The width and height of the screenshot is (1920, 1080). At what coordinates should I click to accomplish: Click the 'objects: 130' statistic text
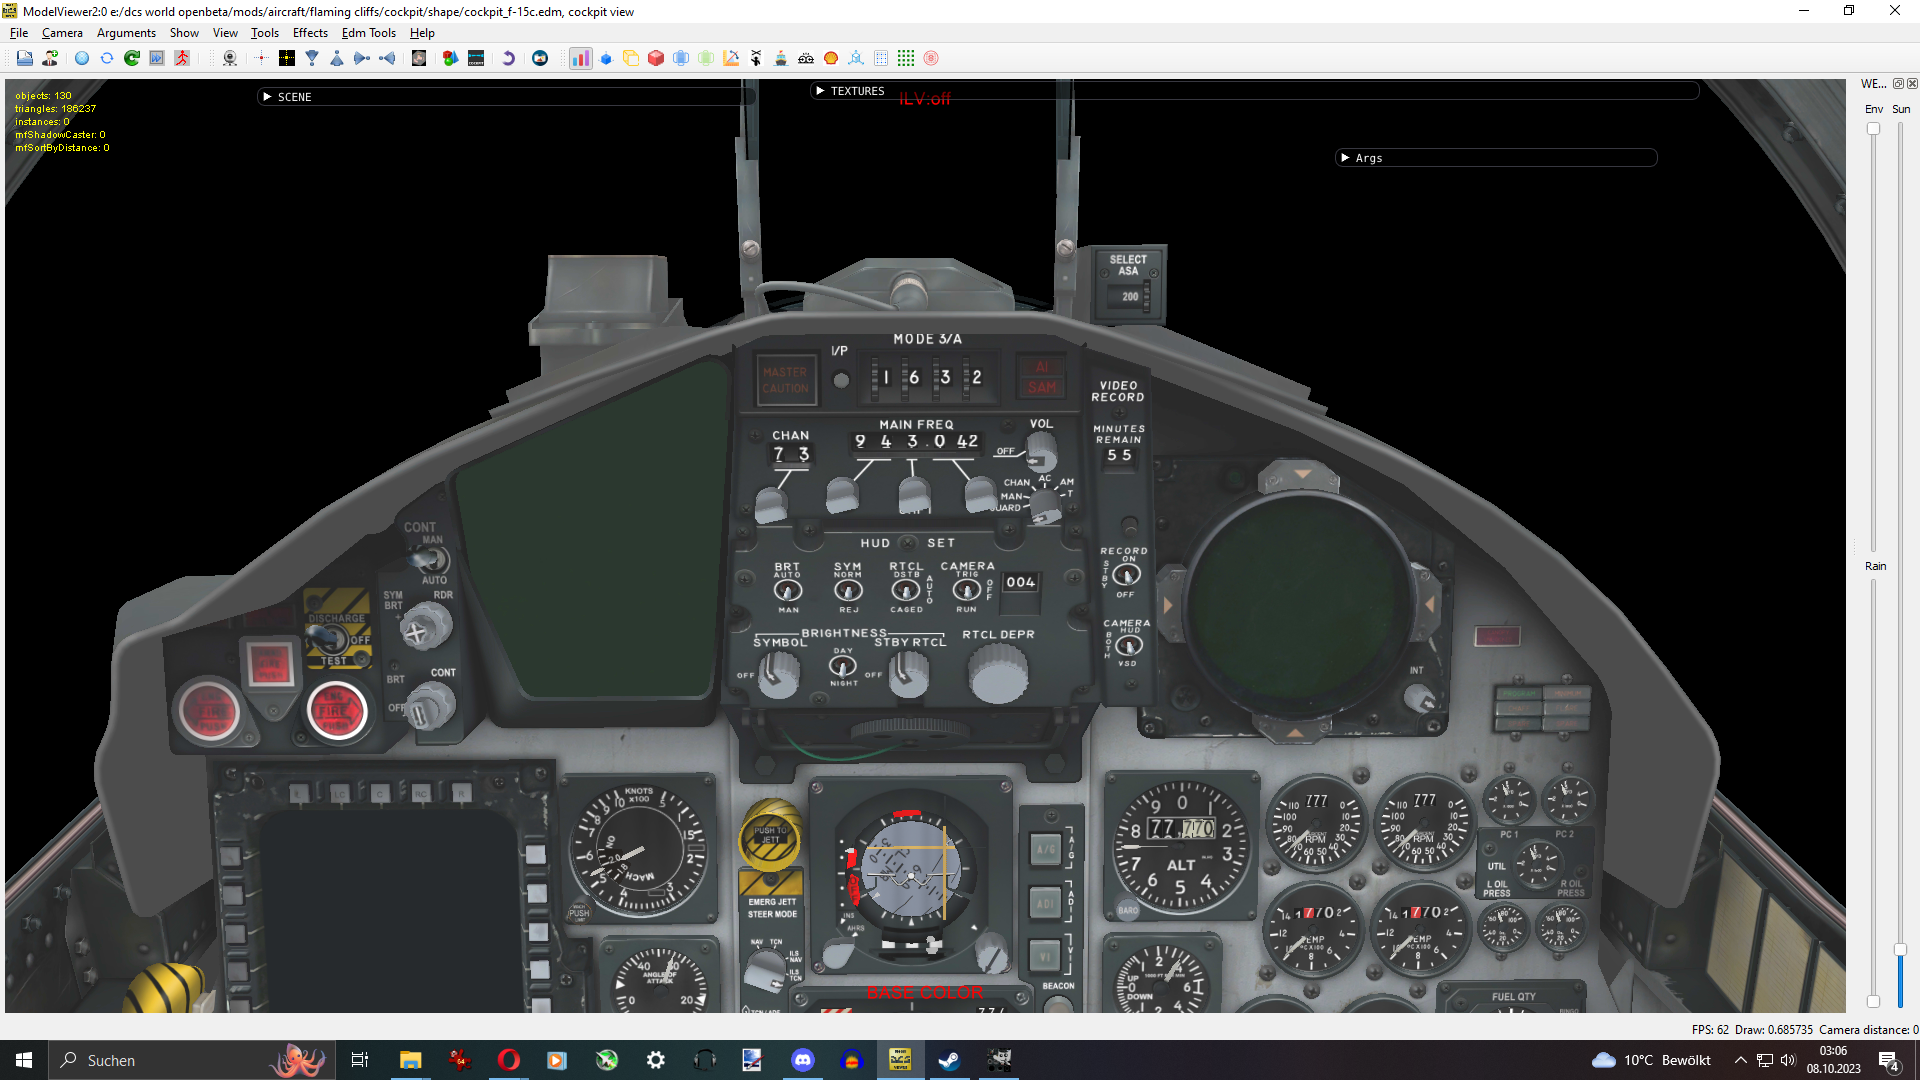coord(43,96)
